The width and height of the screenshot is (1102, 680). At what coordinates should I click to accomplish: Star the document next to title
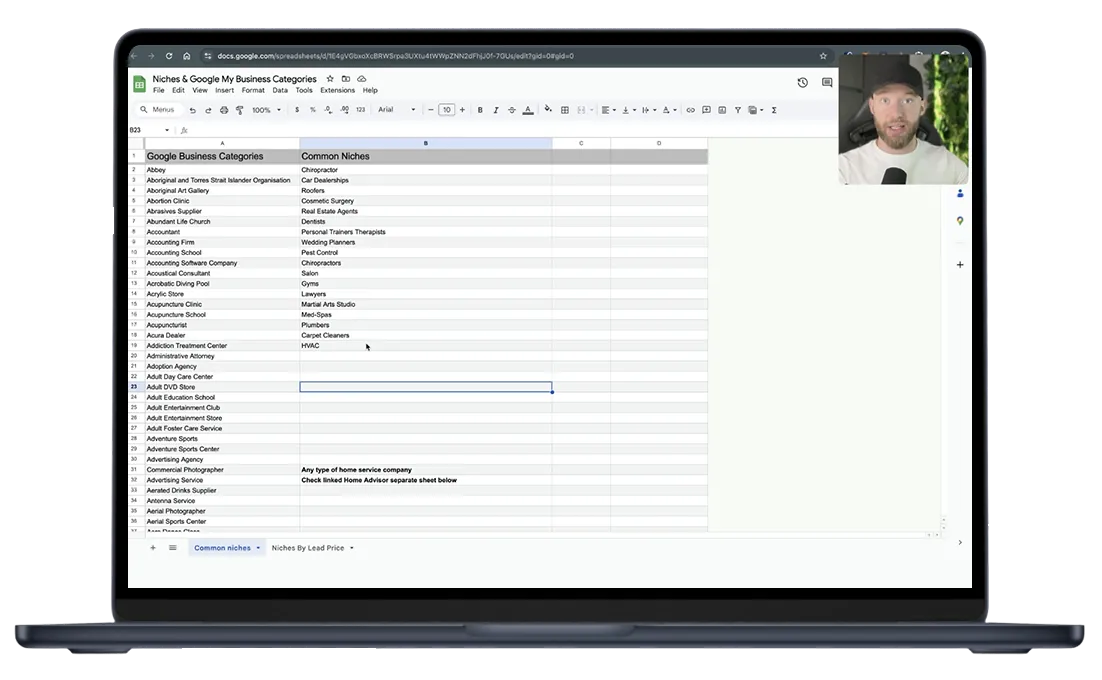(x=330, y=79)
